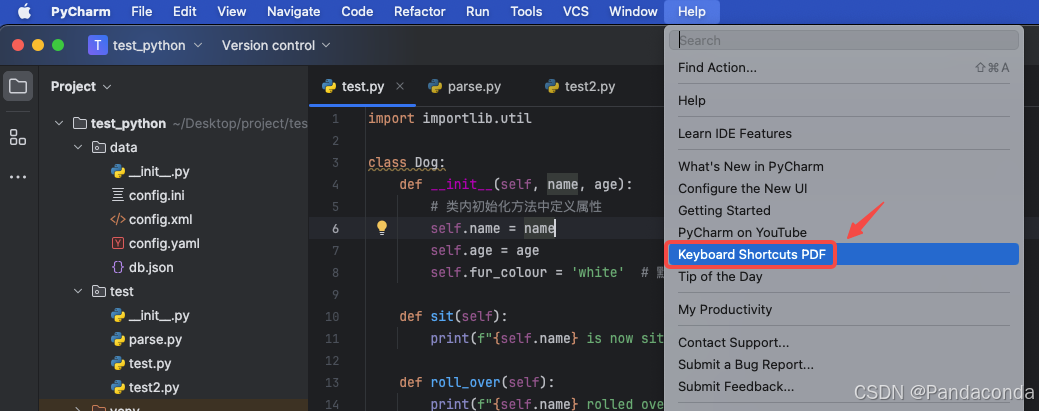Image resolution: width=1039 pixels, height=411 pixels.
Task: Click the 'class Dog:' code line
Action: 408,162
